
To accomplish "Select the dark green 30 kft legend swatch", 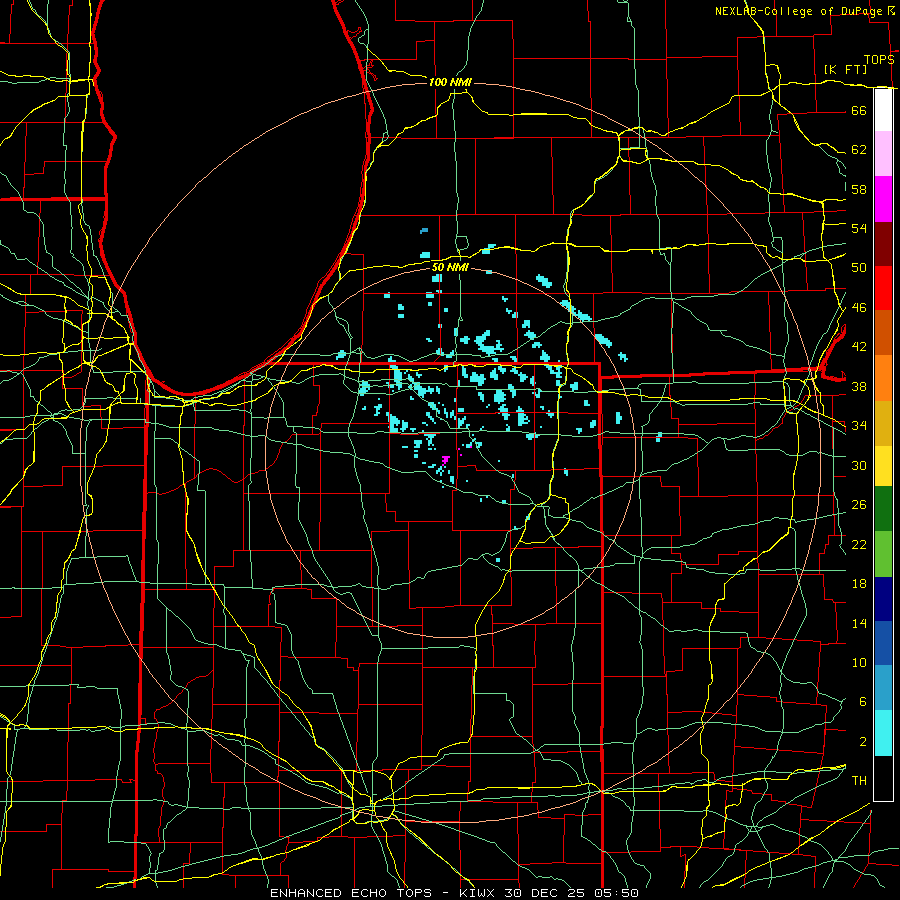I will (883, 509).
